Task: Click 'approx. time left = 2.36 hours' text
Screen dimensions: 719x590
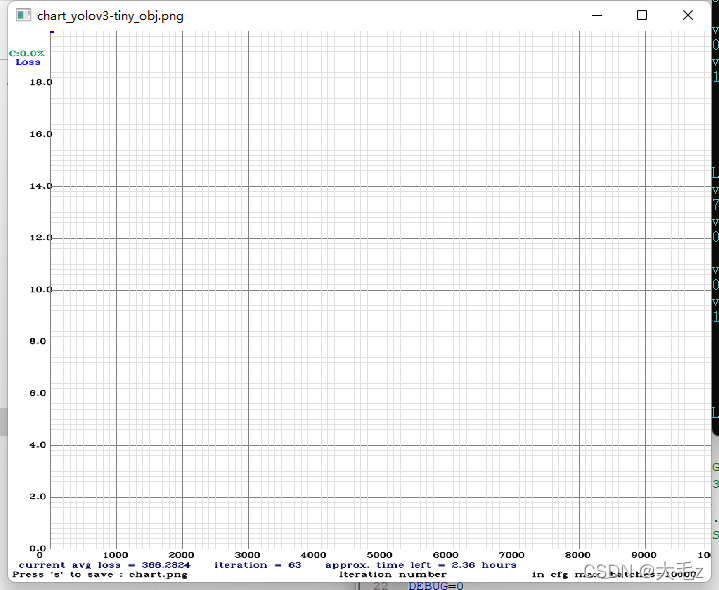Action: (421, 565)
